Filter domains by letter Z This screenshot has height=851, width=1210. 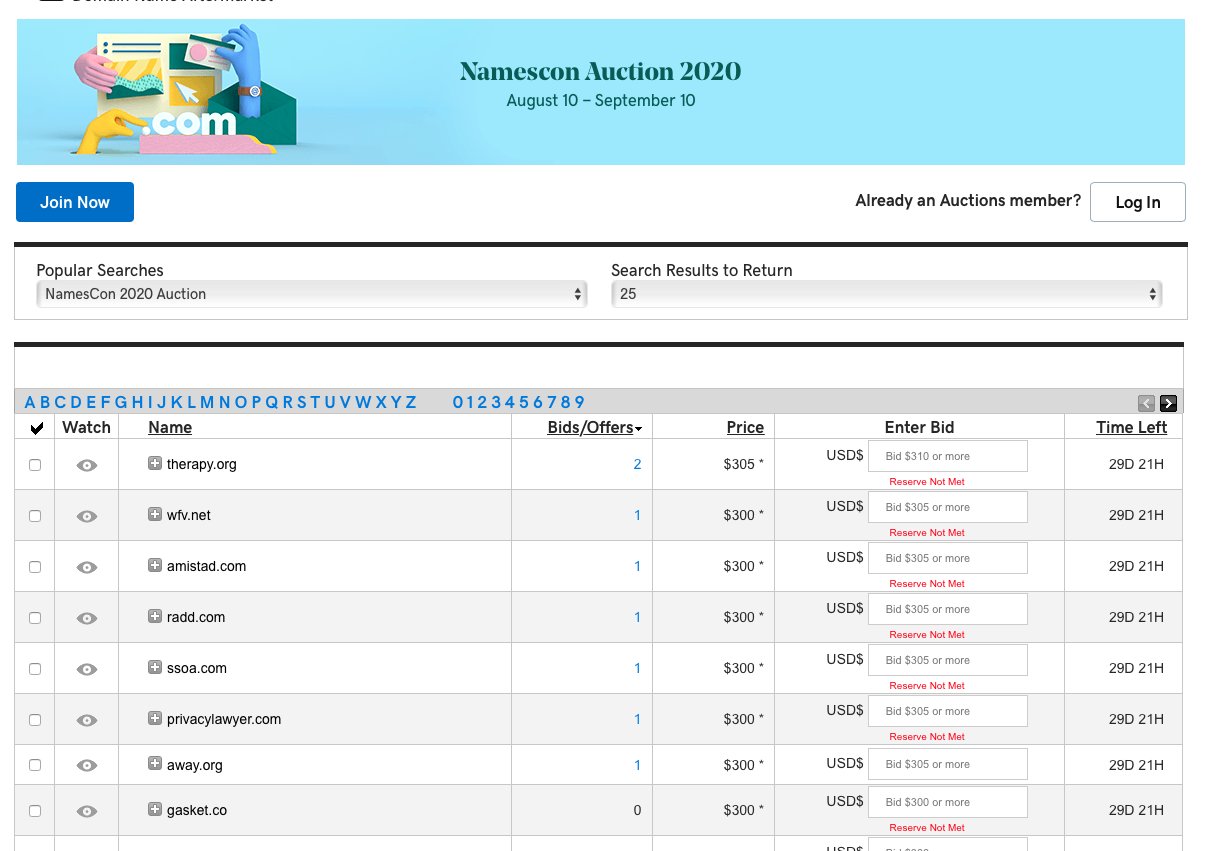(411, 402)
